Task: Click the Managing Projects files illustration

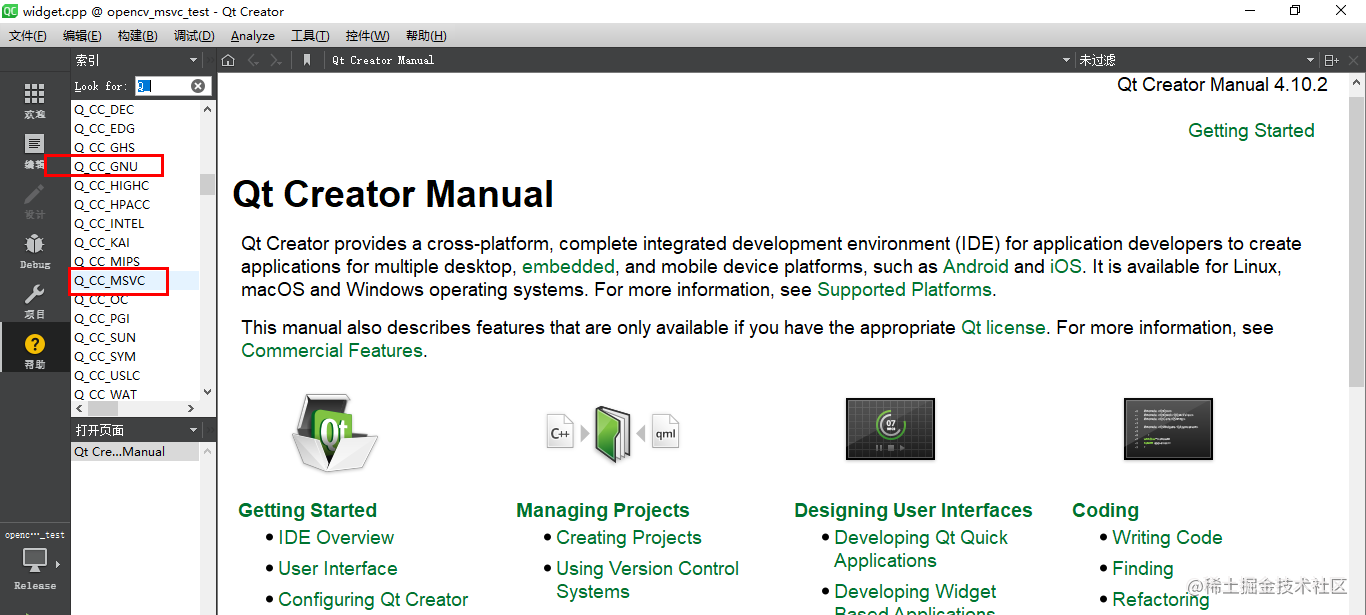Action: pos(613,433)
